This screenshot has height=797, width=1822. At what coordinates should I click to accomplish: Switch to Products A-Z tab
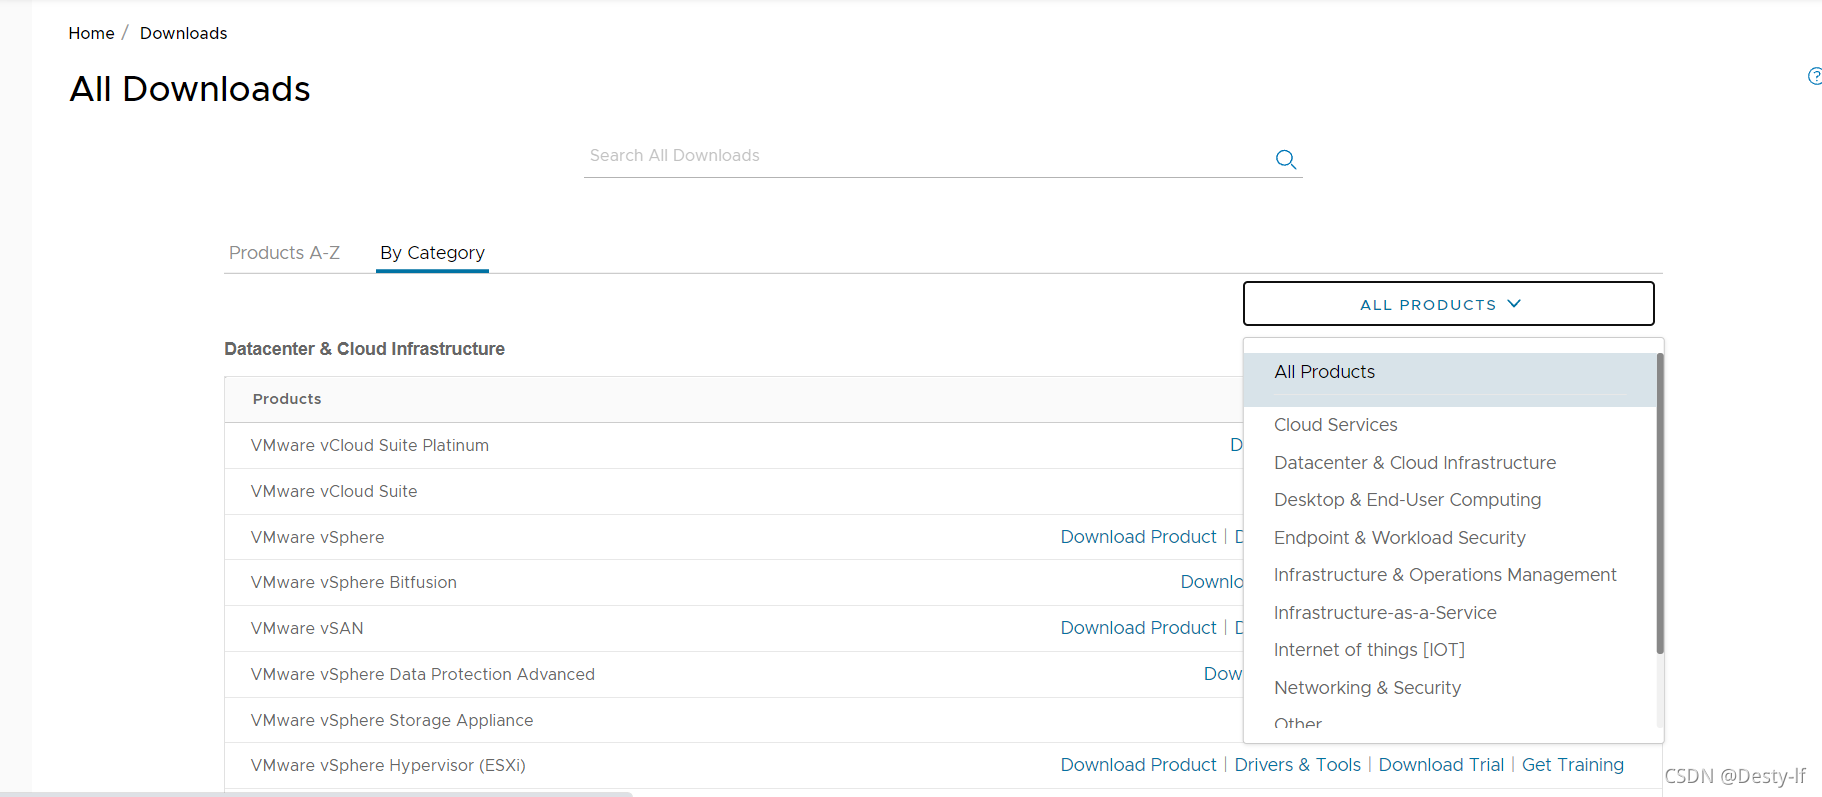284,253
